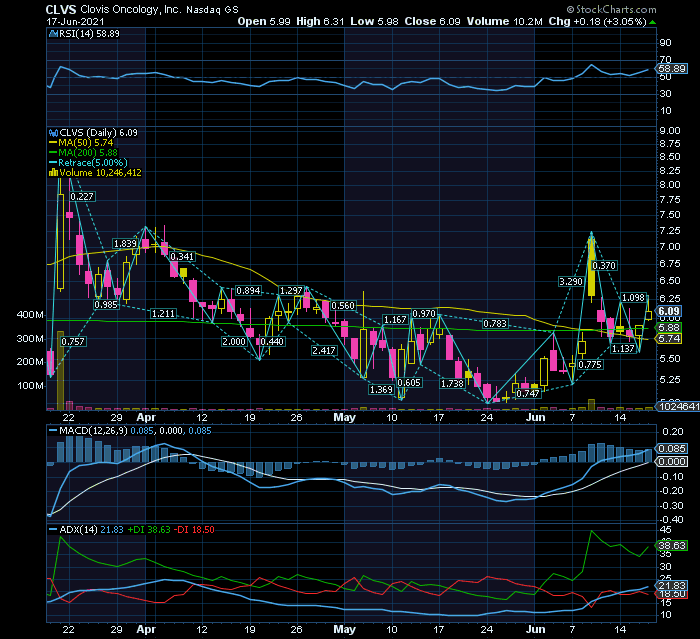Click the 0.775 retracement label

pos(590,365)
